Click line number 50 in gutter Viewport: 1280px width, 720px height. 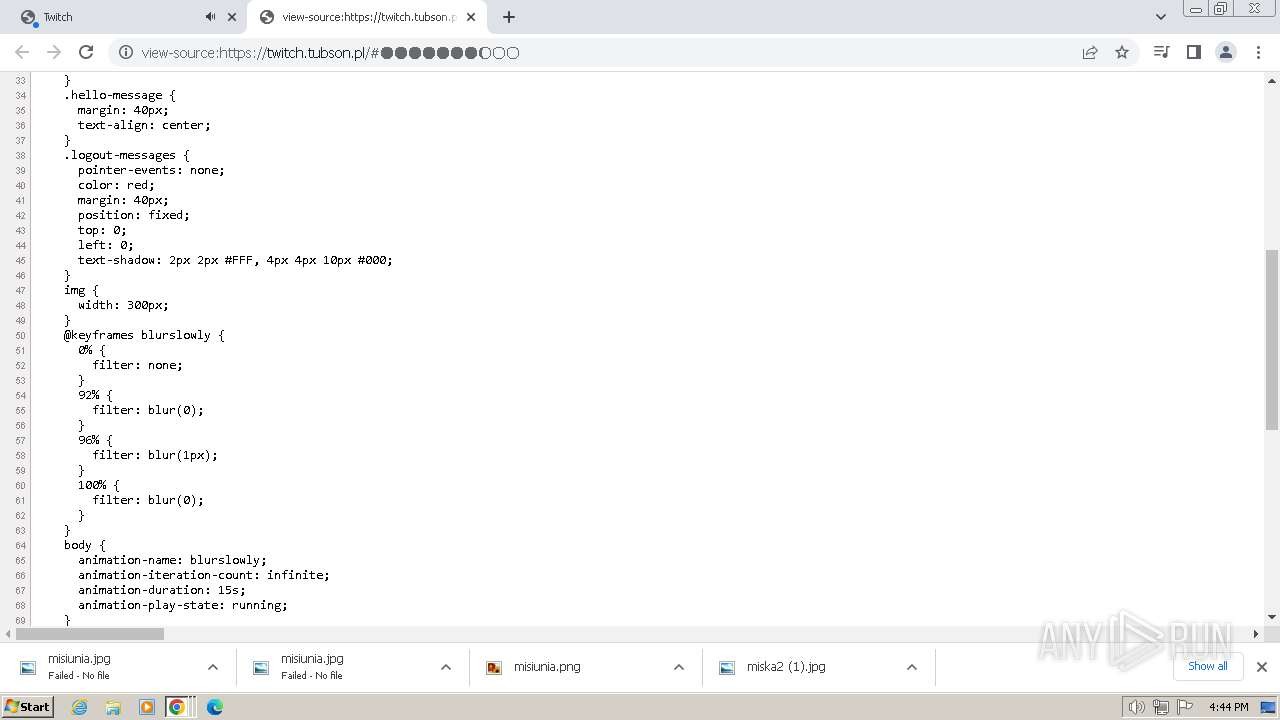pyautogui.click(x=21, y=336)
